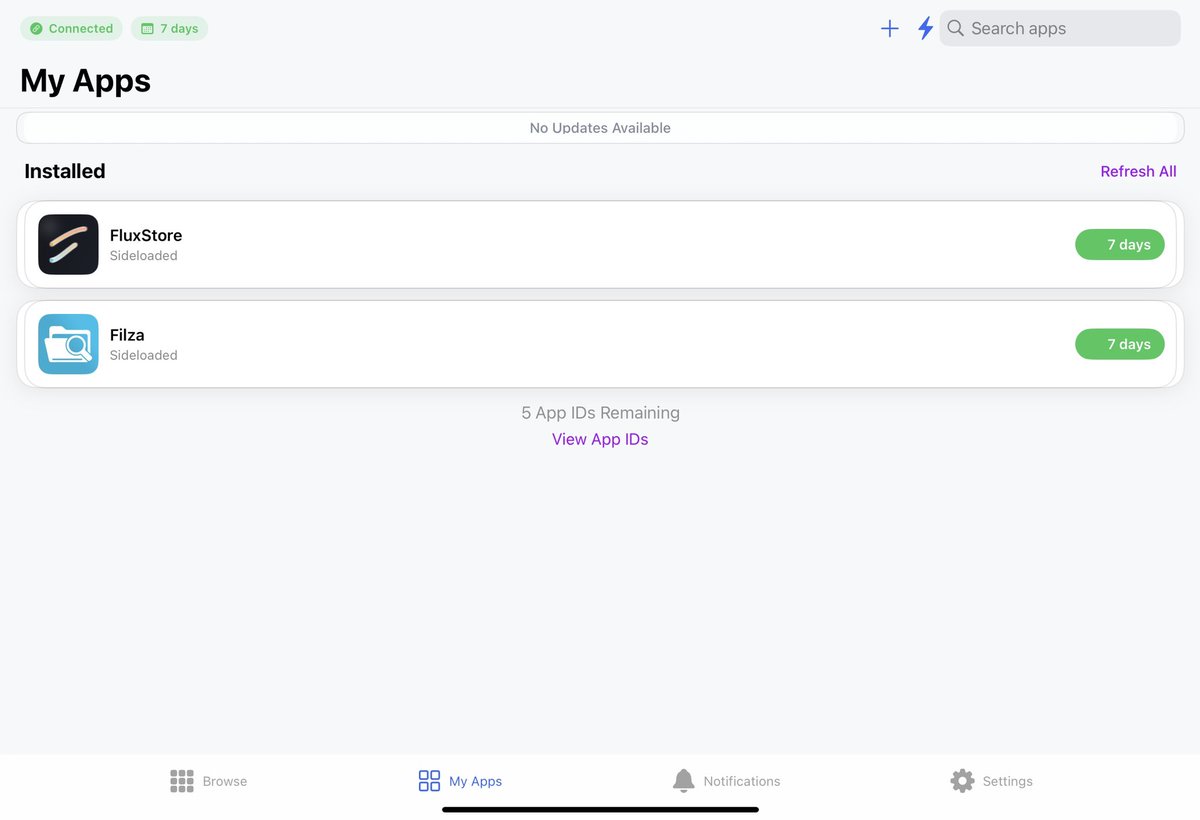Tap the My Apps squares icon

(x=429, y=781)
